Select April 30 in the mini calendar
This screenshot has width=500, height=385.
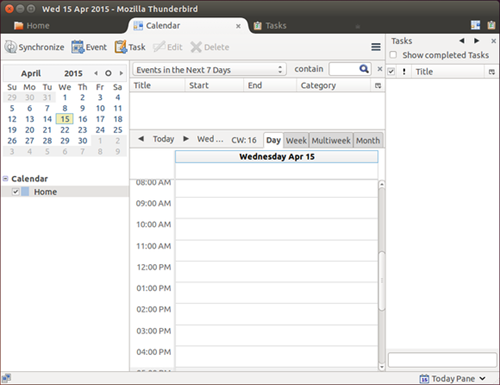[x=83, y=141]
